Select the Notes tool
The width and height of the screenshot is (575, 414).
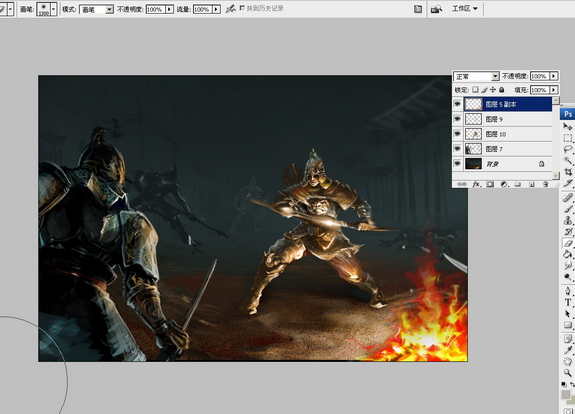click(x=568, y=339)
